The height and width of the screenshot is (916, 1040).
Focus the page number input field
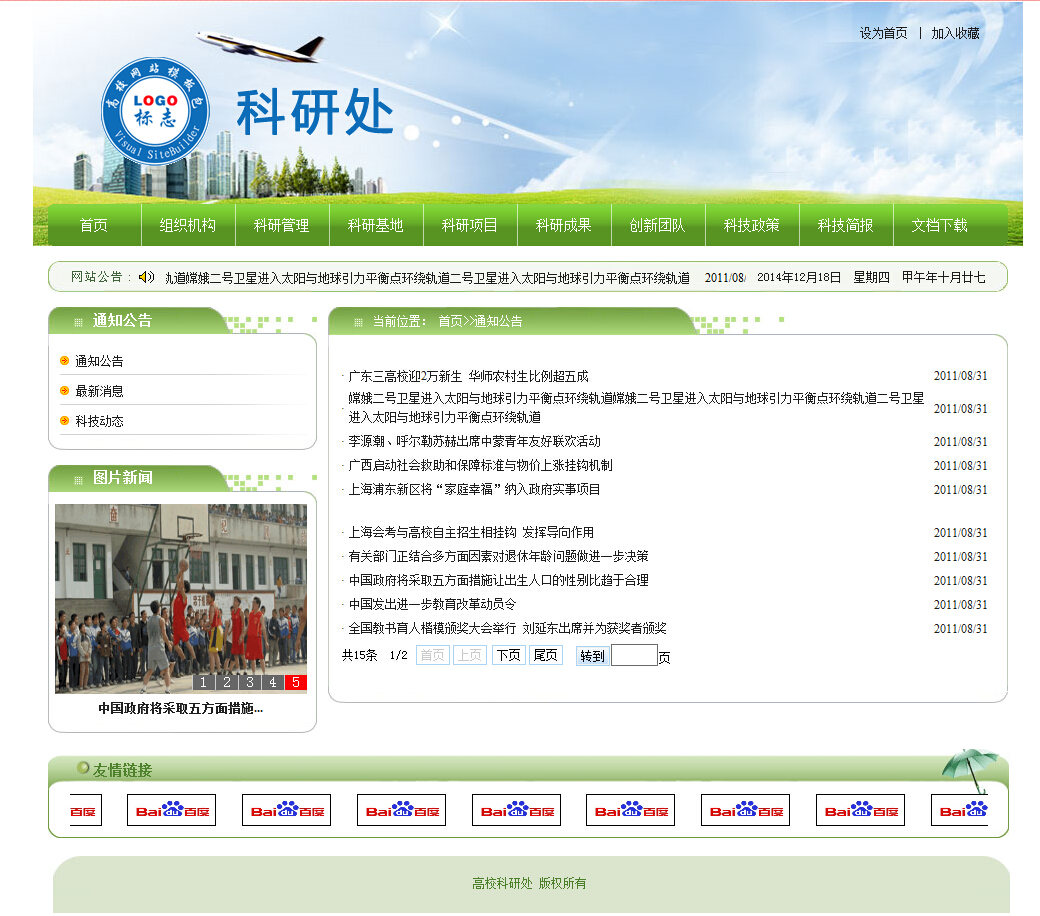634,655
